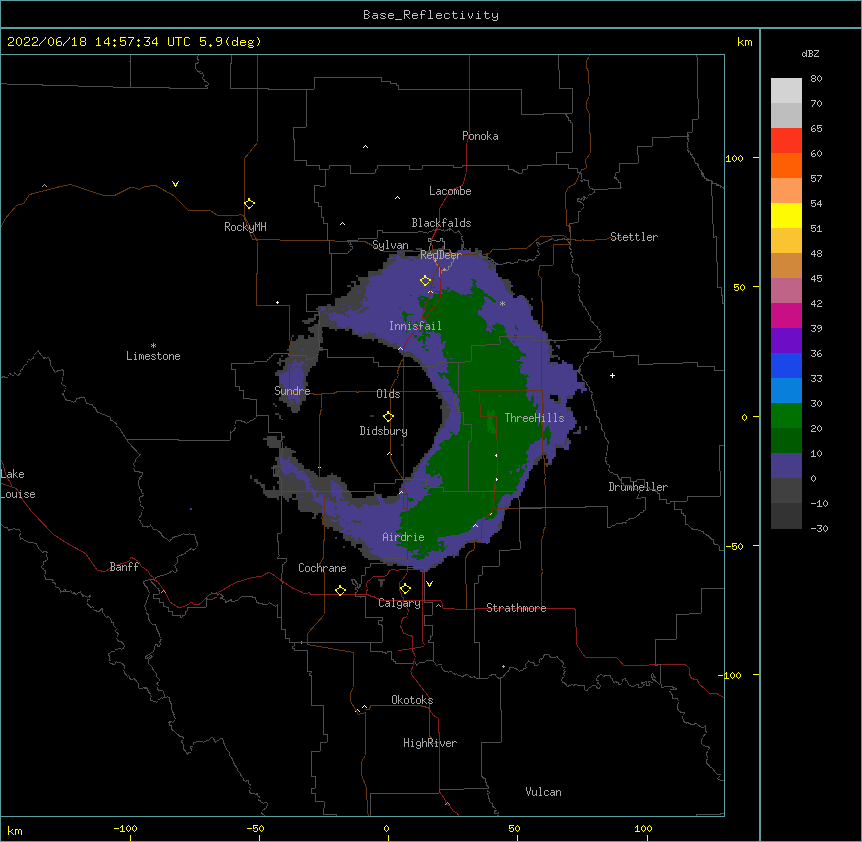Click the Airdrie city label

[403, 537]
